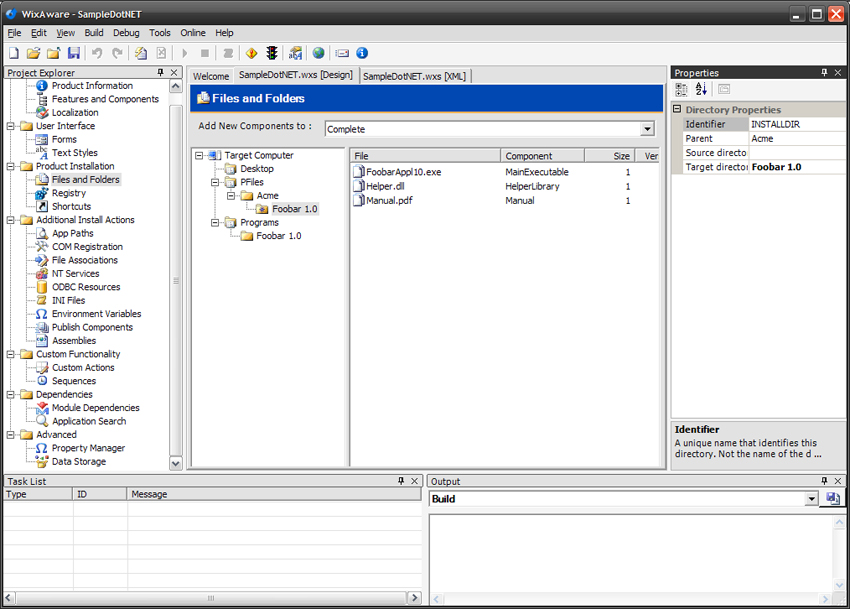Select Product Information in Project Explorer
Viewport: 850px width, 609px height.
point(92,86)
